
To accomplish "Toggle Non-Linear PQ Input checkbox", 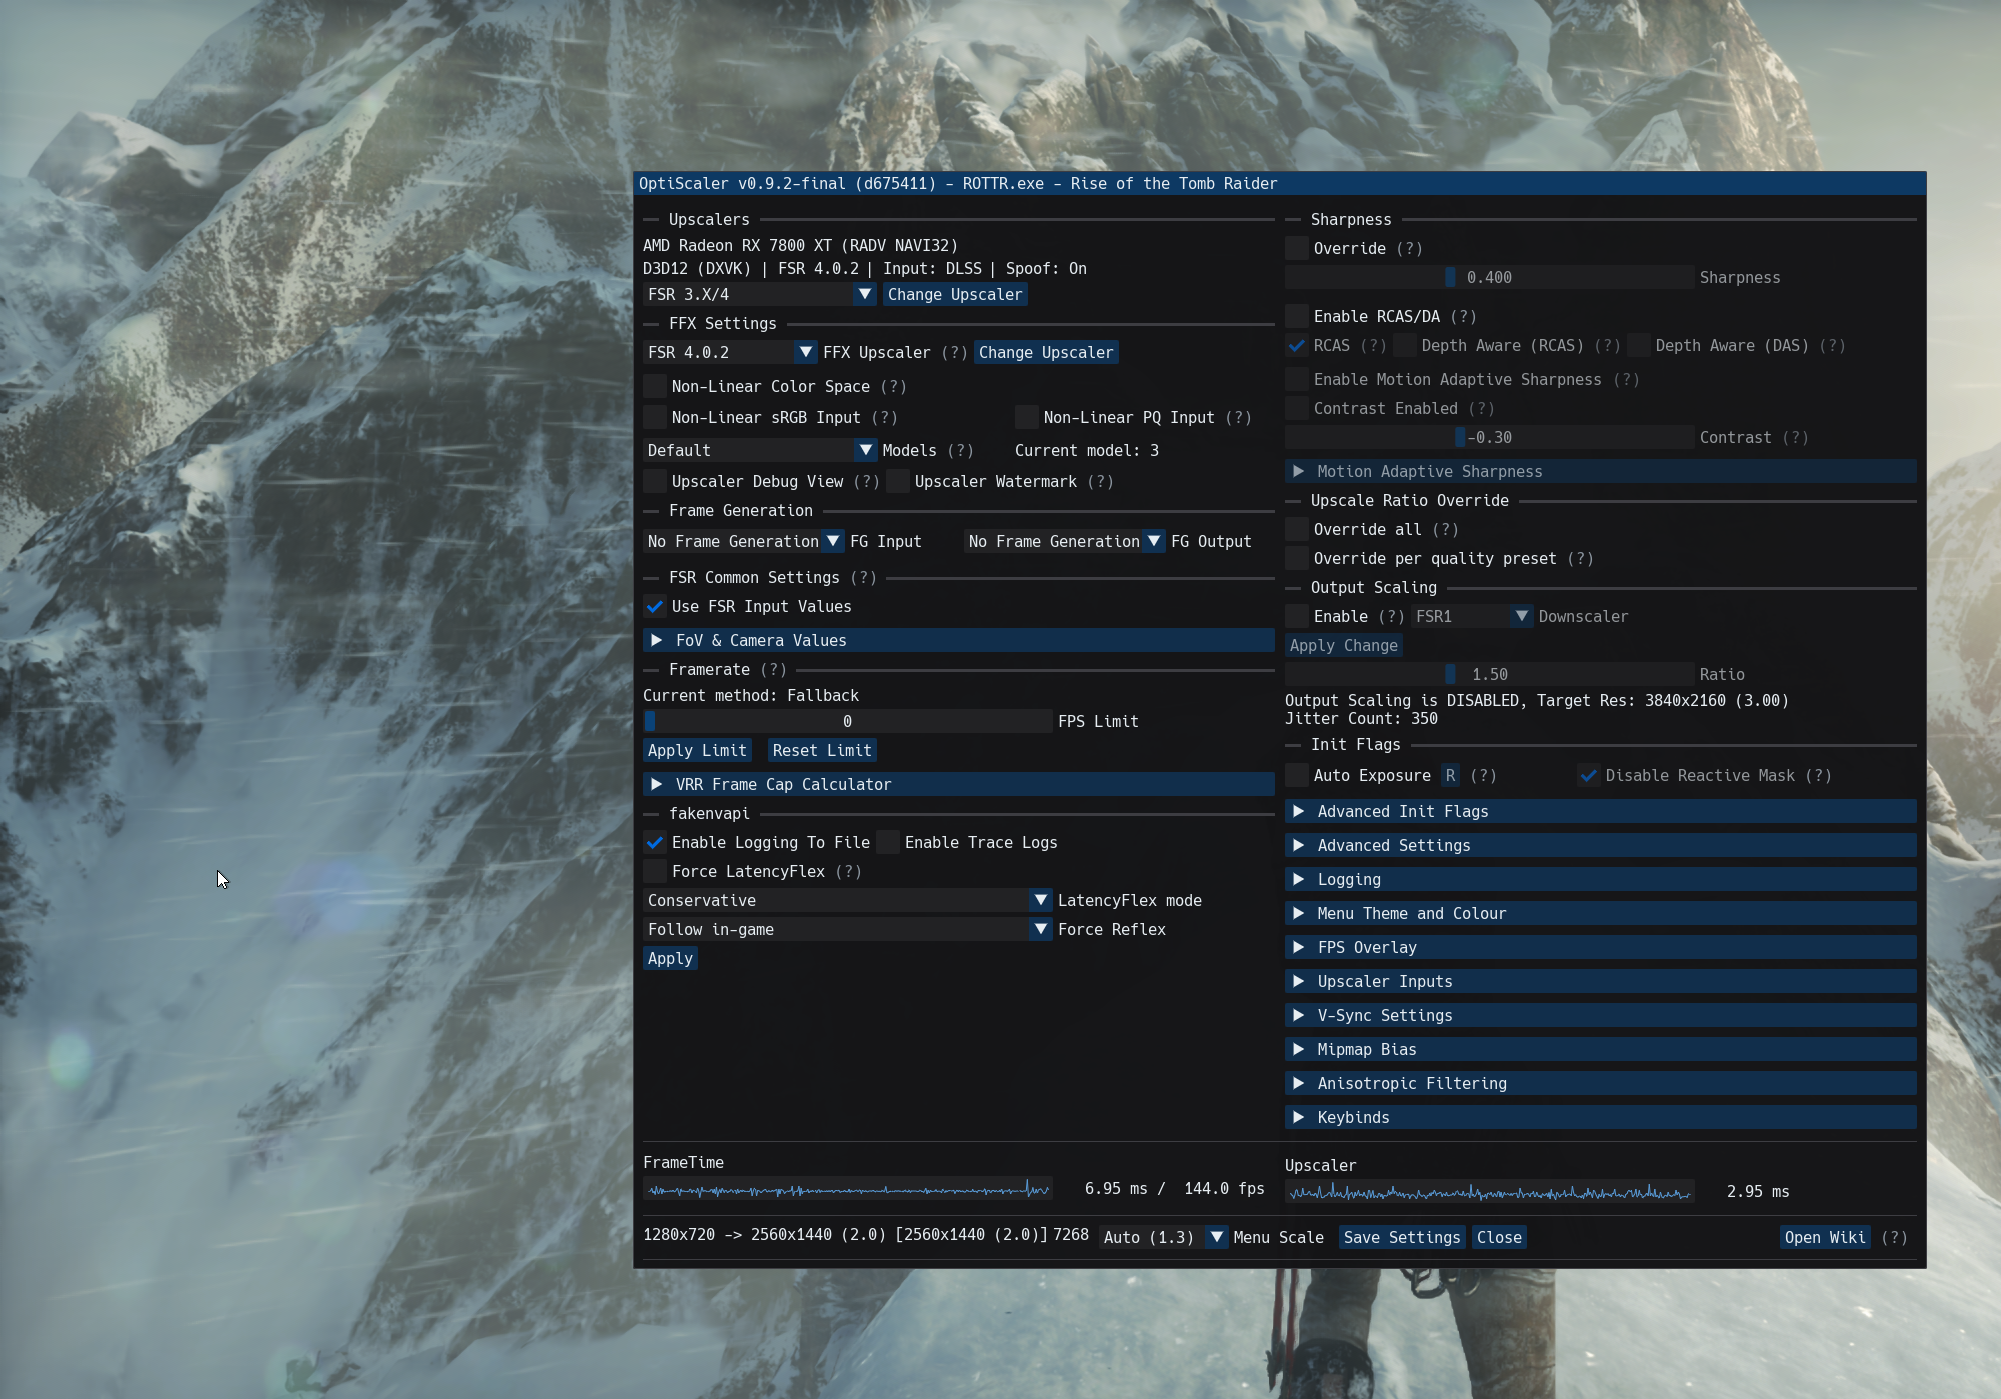I will tap(1027, 417).
